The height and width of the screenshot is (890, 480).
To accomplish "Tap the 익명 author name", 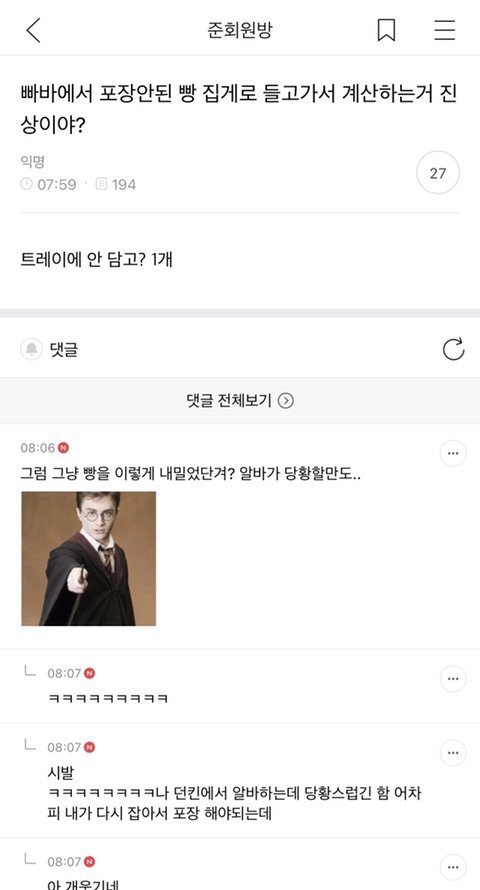I will point(32,162).
